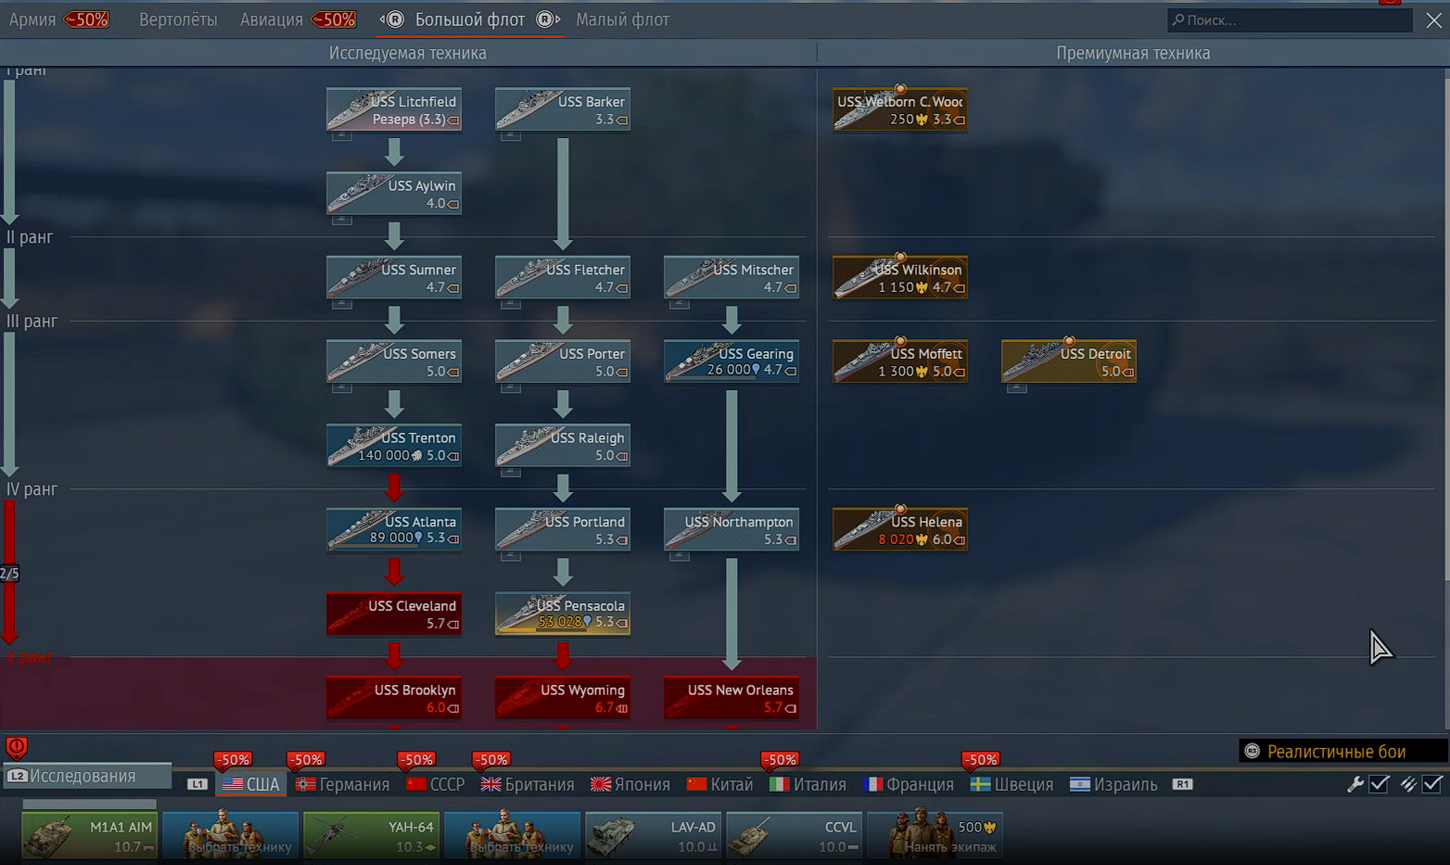Select premium USS Wilkinson card
This screenshot has height=865, width=1450.
pos(900,277)
